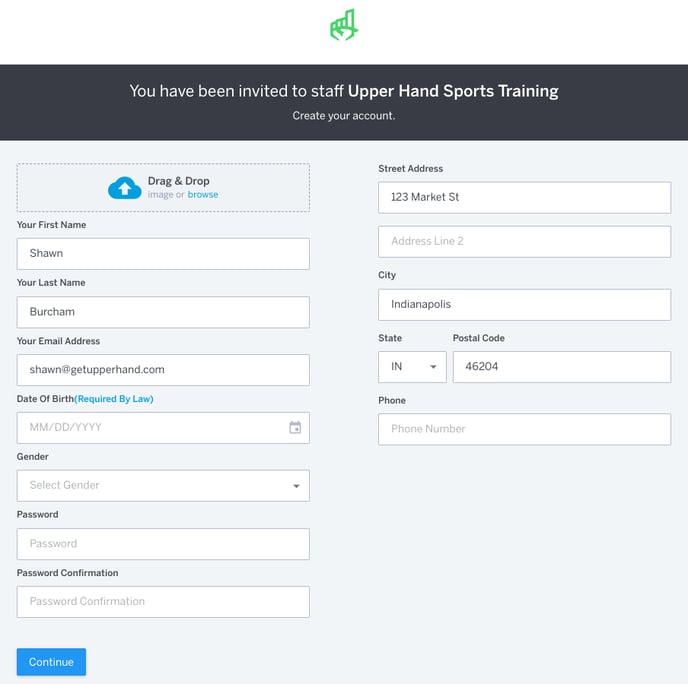Image resolution: width=688 pixels, height=684 pixels.
Task: Focus the Your First Name field
Action: [x=163, y=254]
